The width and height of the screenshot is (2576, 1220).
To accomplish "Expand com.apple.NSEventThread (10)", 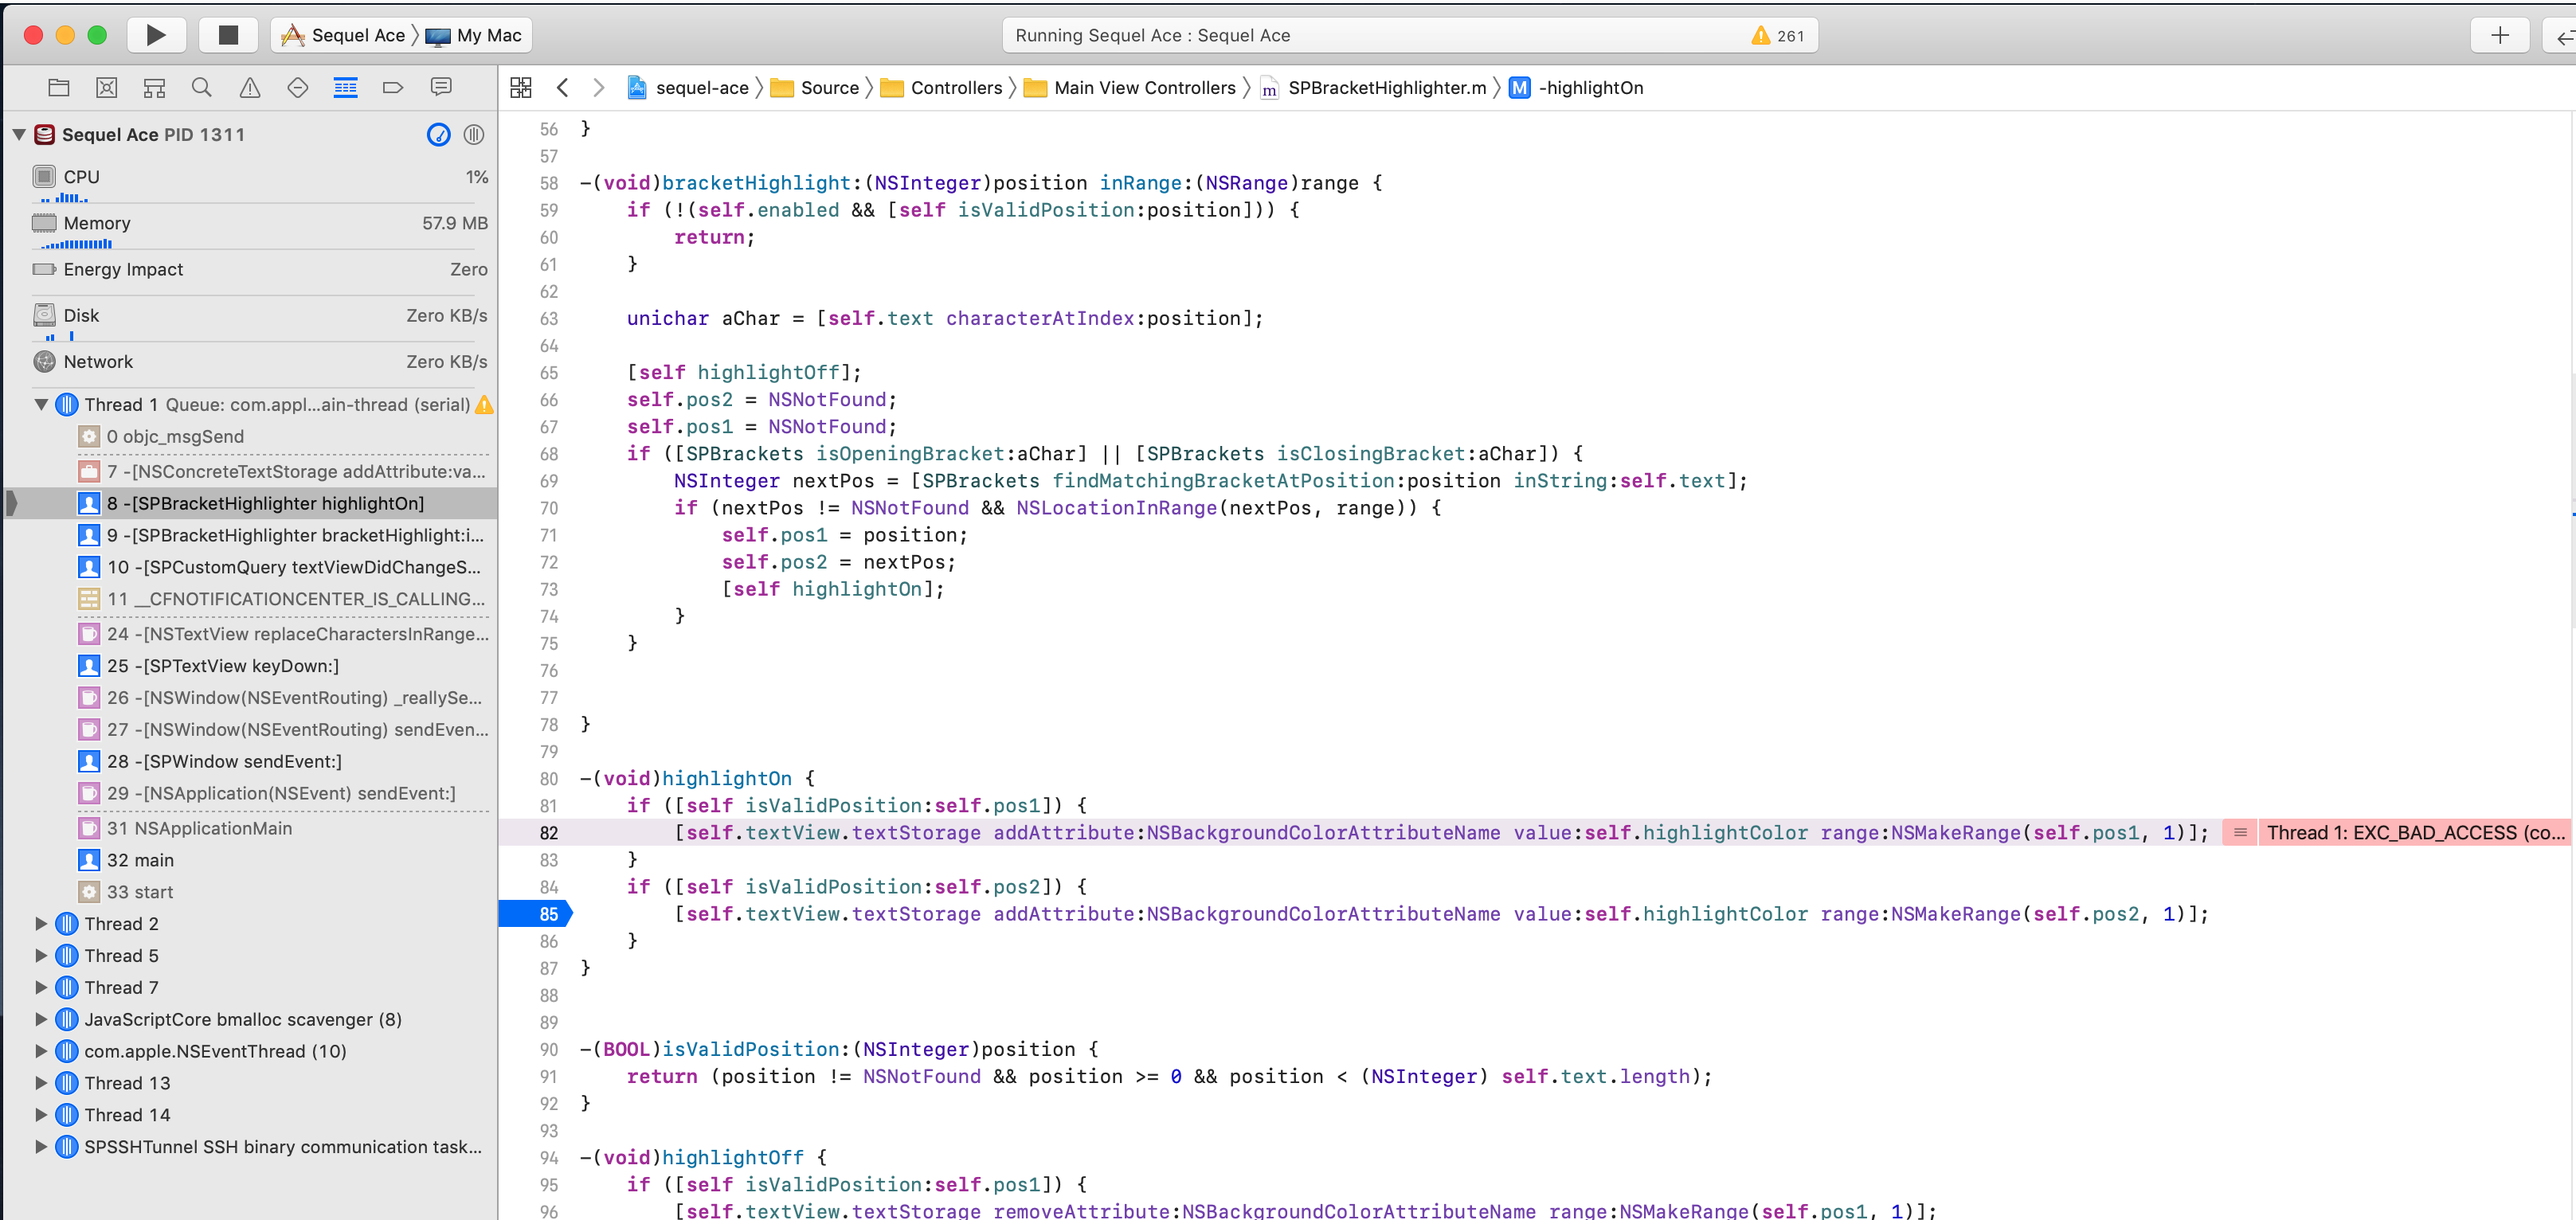I will tap(41, 1052).
